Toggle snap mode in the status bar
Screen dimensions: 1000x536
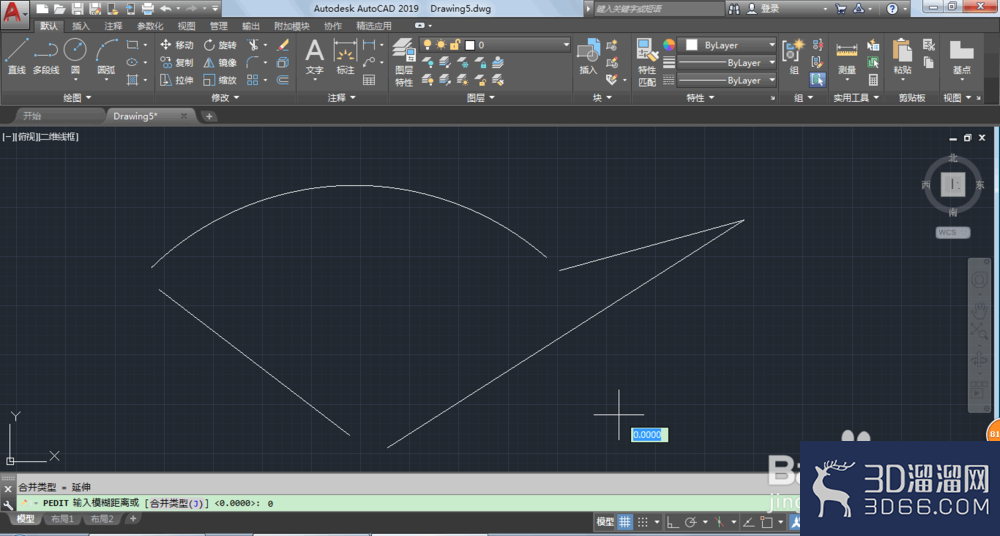pyautogui.click(x=643, y=522)
